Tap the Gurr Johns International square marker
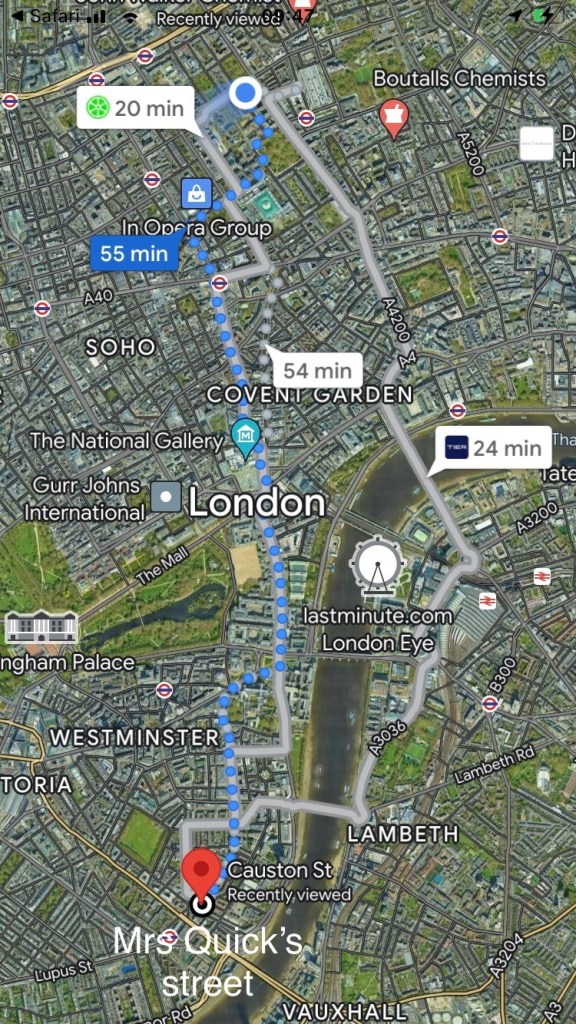Viewport: 576px width, 1024px height. click(167, 498)
